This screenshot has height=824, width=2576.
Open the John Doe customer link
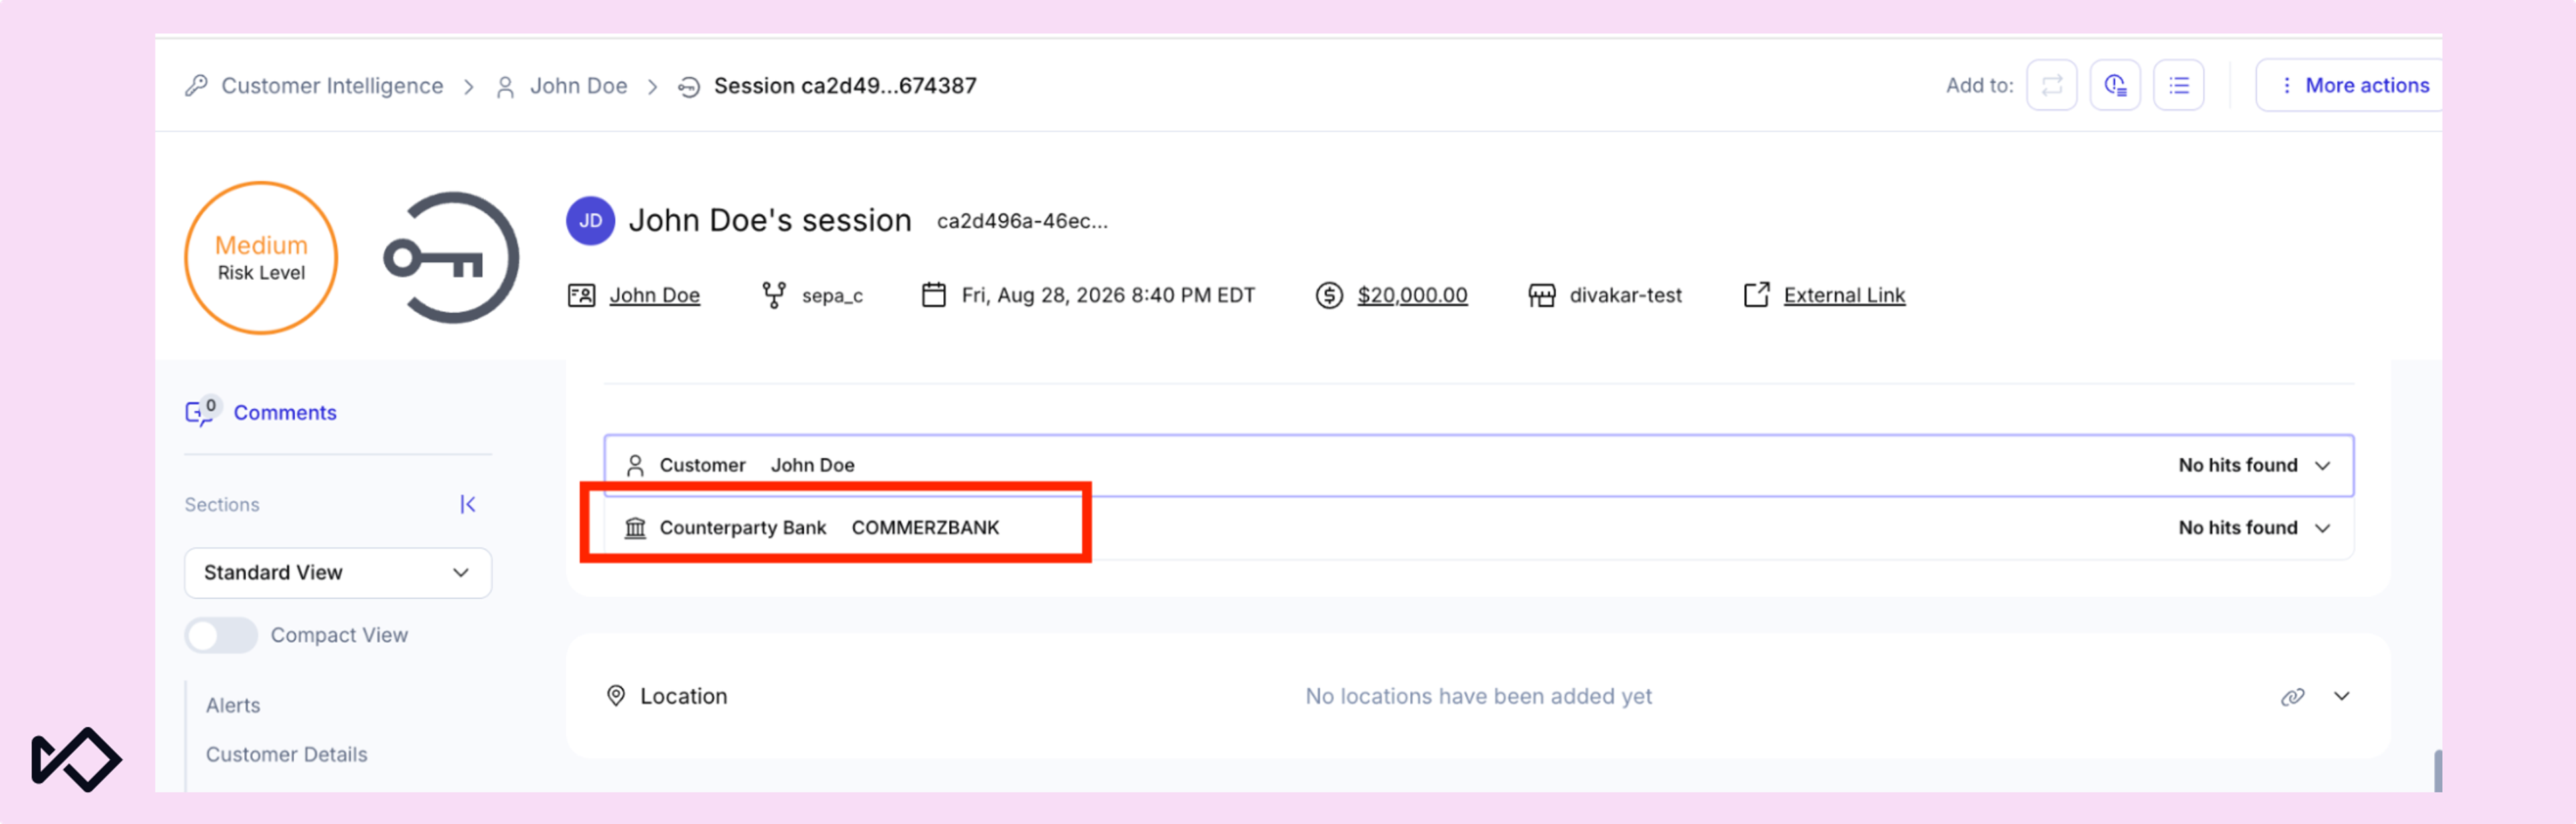click(654, 295)
